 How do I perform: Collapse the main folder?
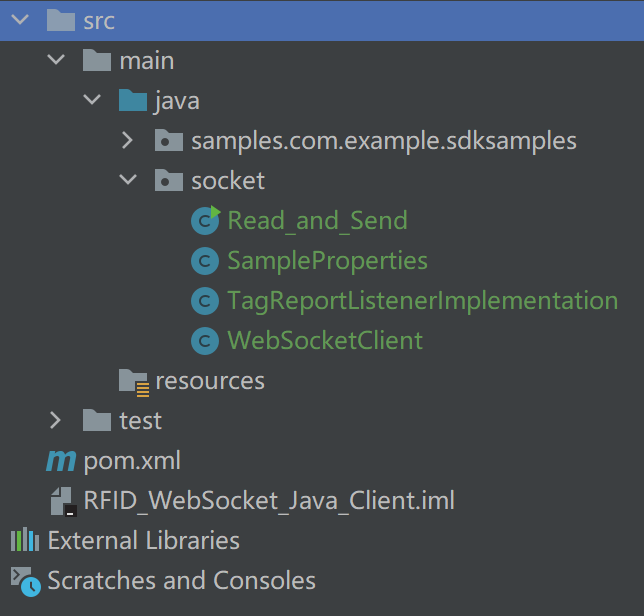[x=55, y=61]
